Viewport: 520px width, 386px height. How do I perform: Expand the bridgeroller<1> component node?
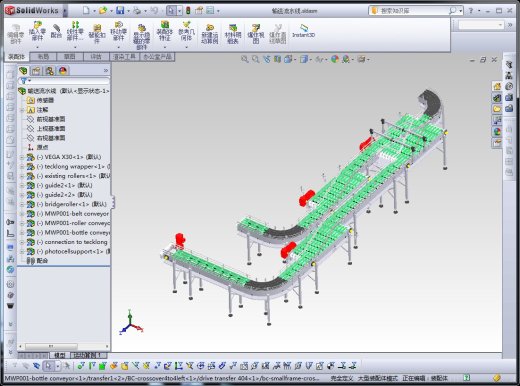pyautogui.click(x=22, y=204)
